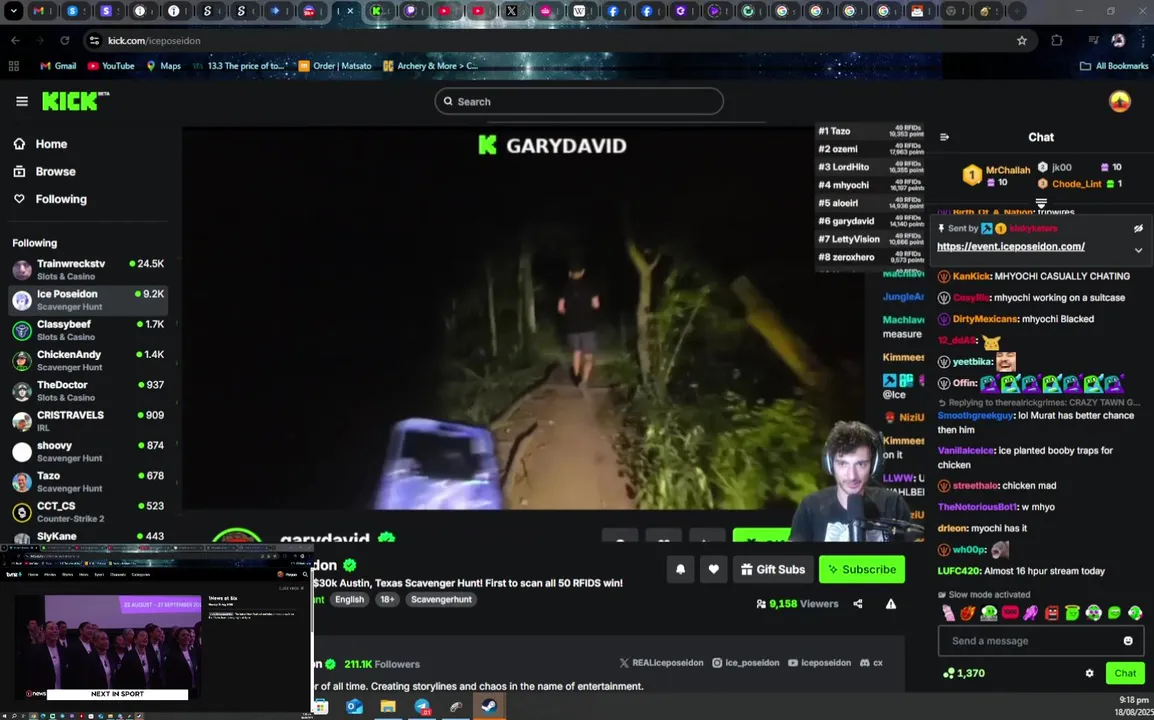Share the stream via share icon

pos(858,604)
